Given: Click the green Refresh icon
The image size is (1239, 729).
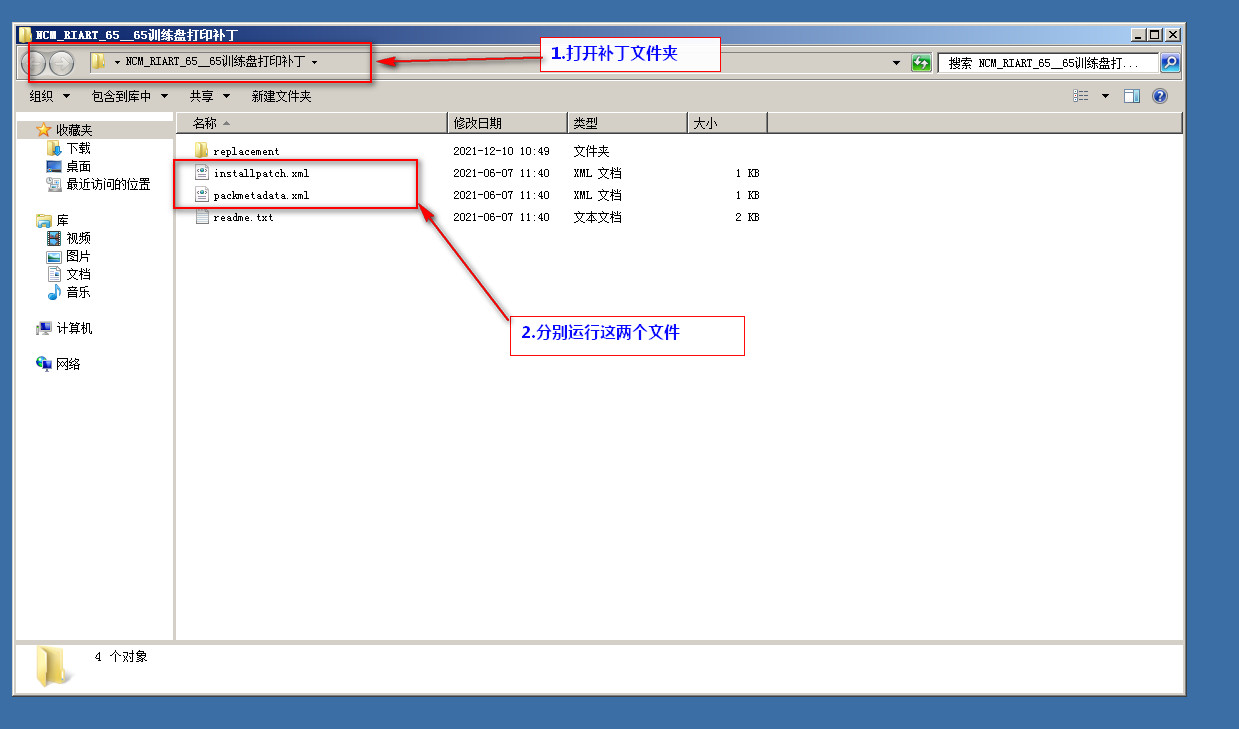Looking at the screenshot, I should pyautogui.click(x=921, y=63).
